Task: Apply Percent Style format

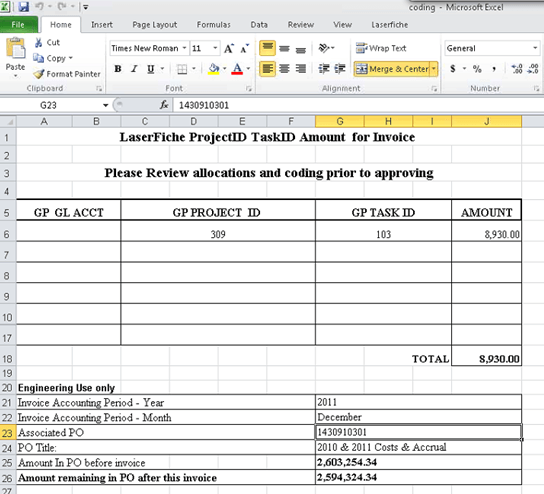Action: pyautogui.click(x=477, y=69)
